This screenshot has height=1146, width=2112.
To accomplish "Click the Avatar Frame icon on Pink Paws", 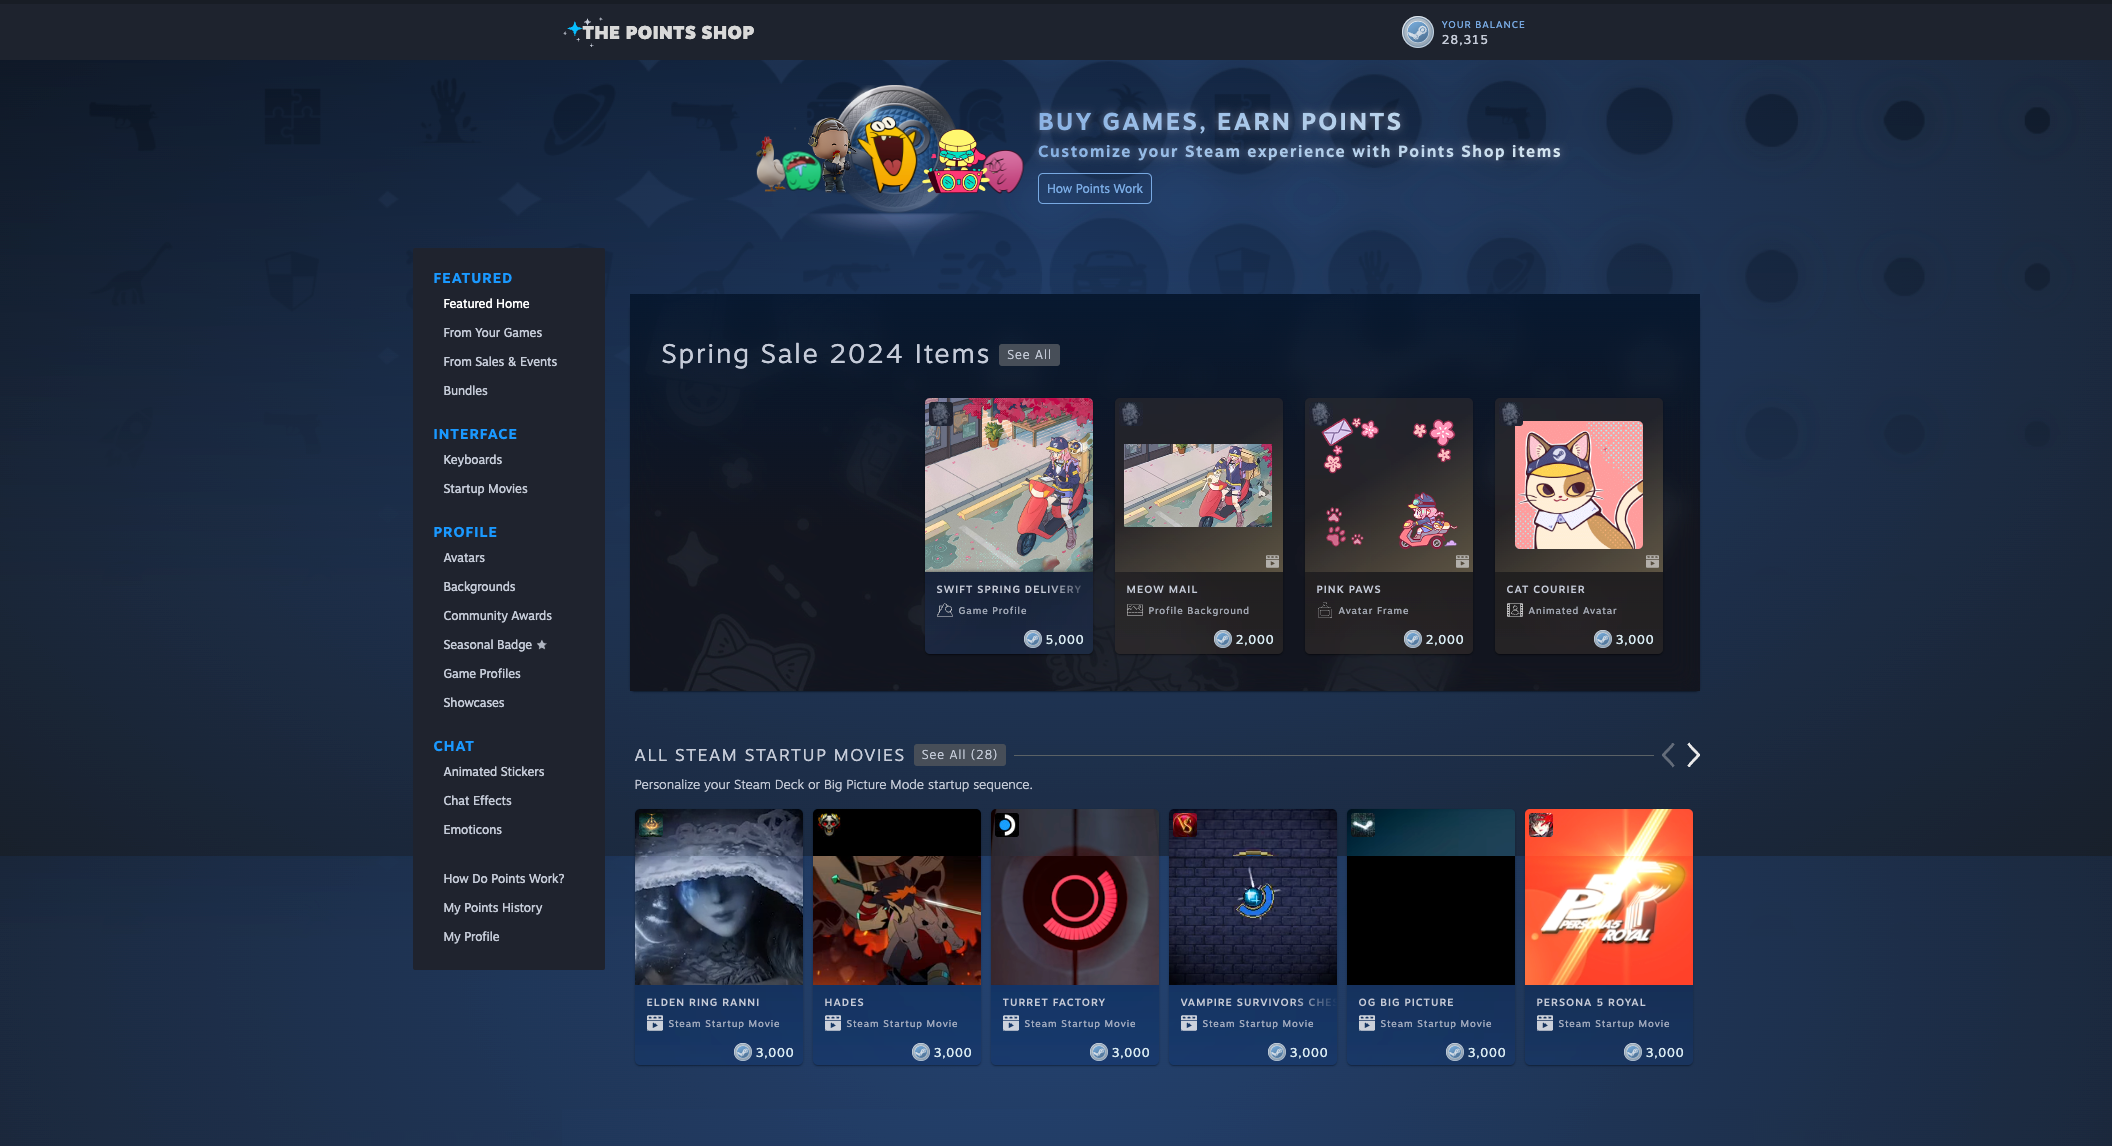I will pyautogui.click(x=1323, y=610).
